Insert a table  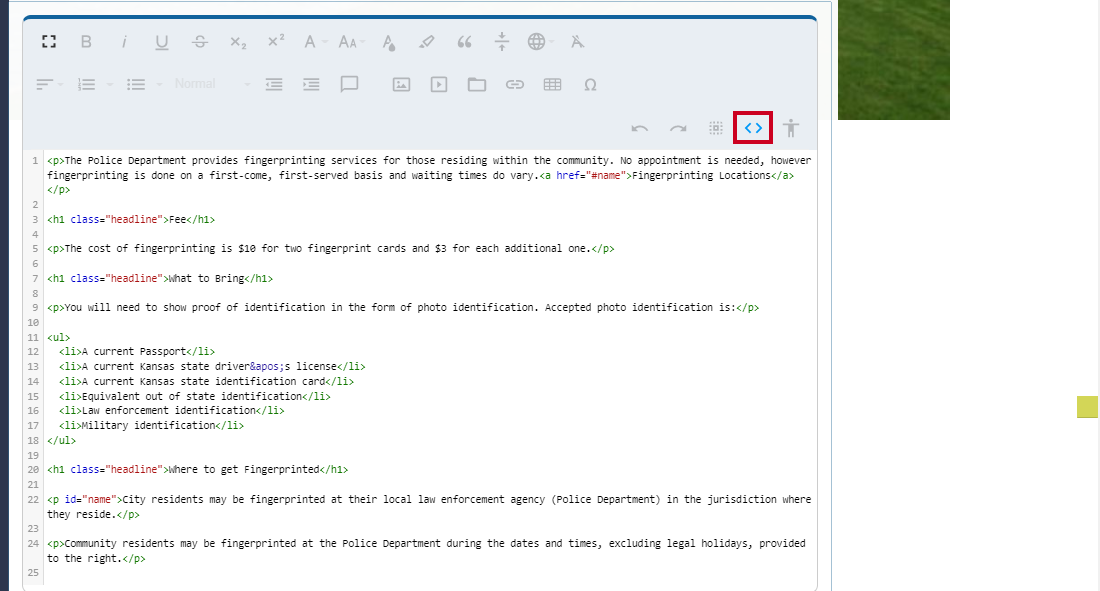click(x=553, y=85)
